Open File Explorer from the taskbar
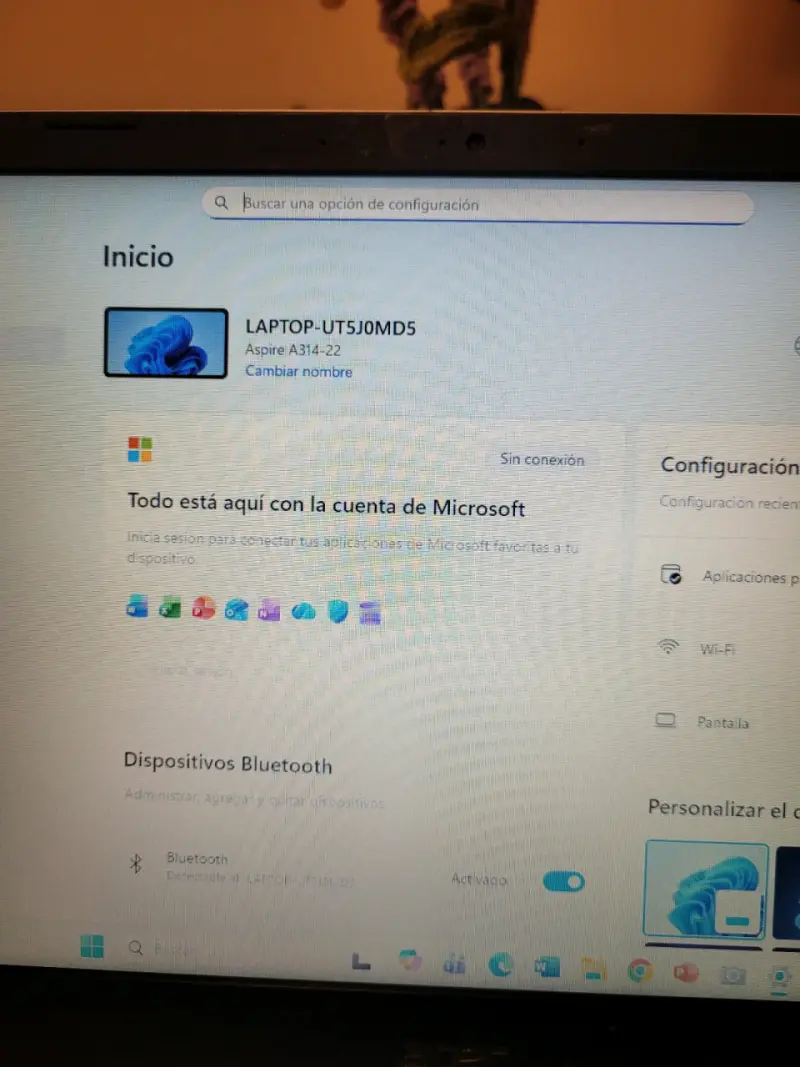The image size is (800, 1067). (593, 969)
